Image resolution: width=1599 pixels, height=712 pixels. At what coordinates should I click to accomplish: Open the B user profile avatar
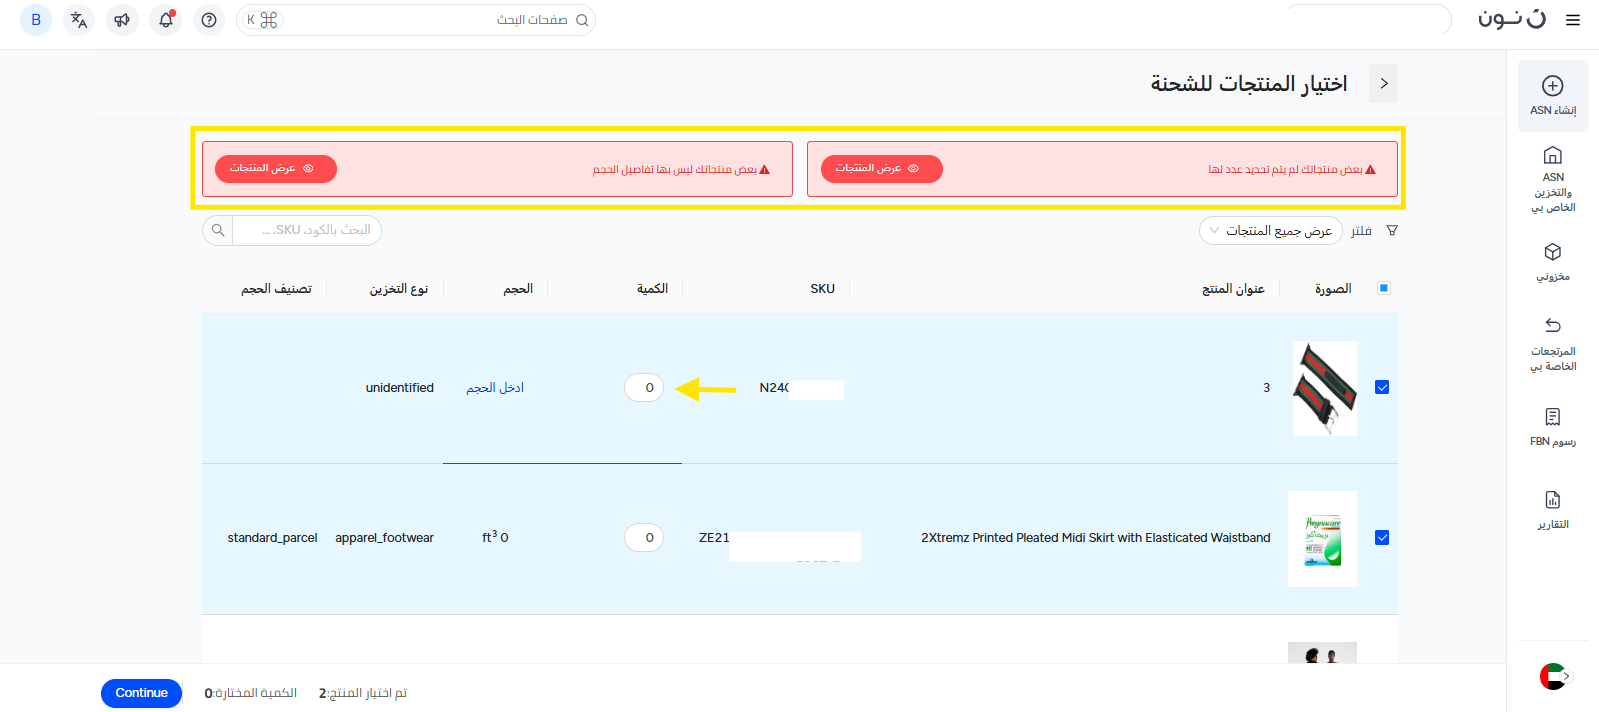coord(36,20)
